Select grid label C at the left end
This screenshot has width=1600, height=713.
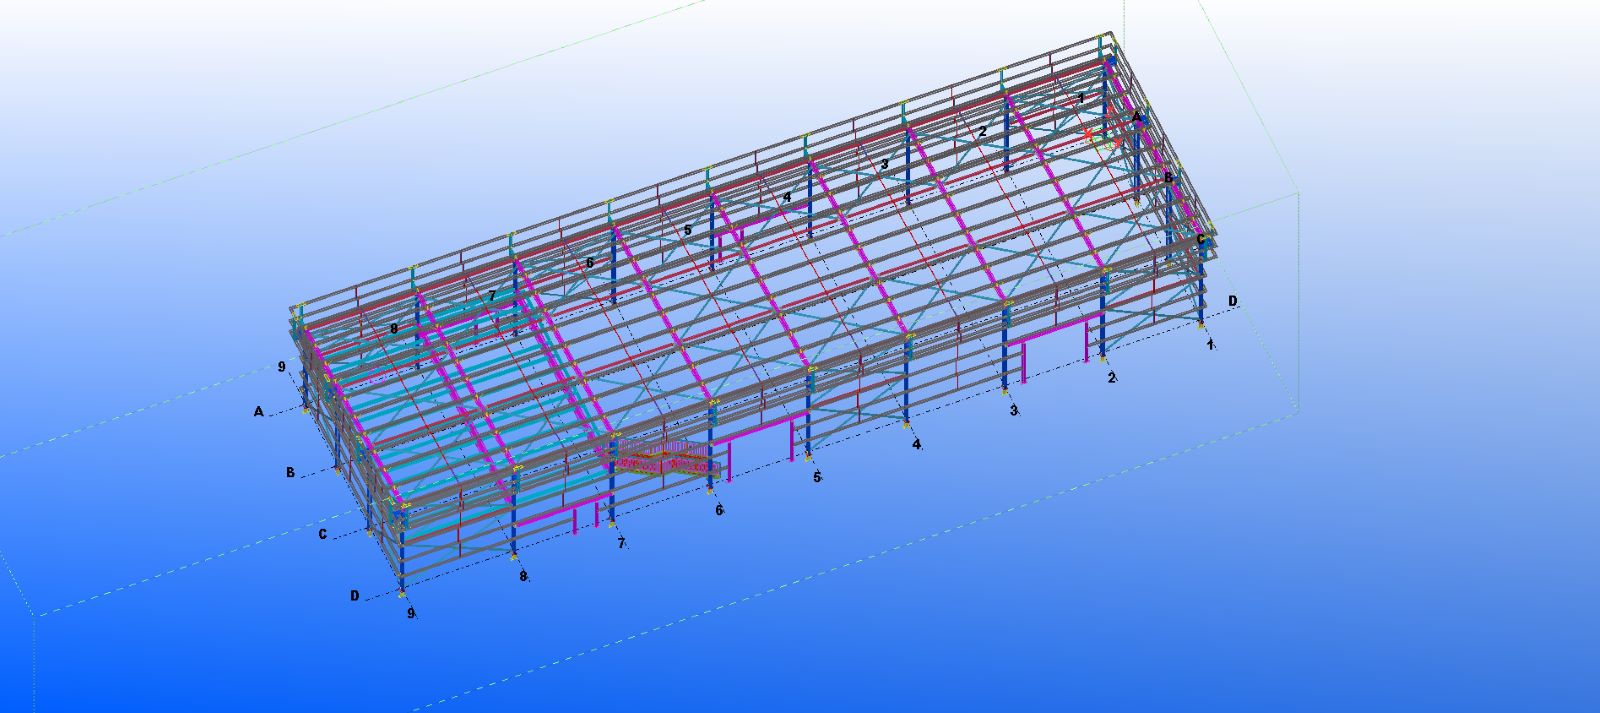pyautogui.click(x=322, y=534)
